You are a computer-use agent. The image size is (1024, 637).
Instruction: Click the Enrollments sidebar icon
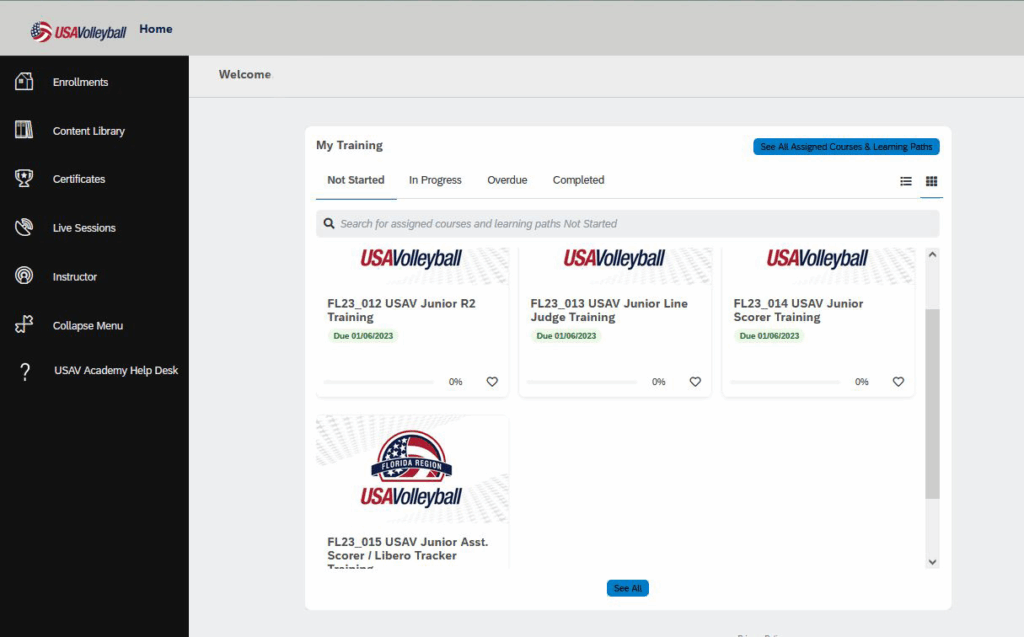click(24, 81)
